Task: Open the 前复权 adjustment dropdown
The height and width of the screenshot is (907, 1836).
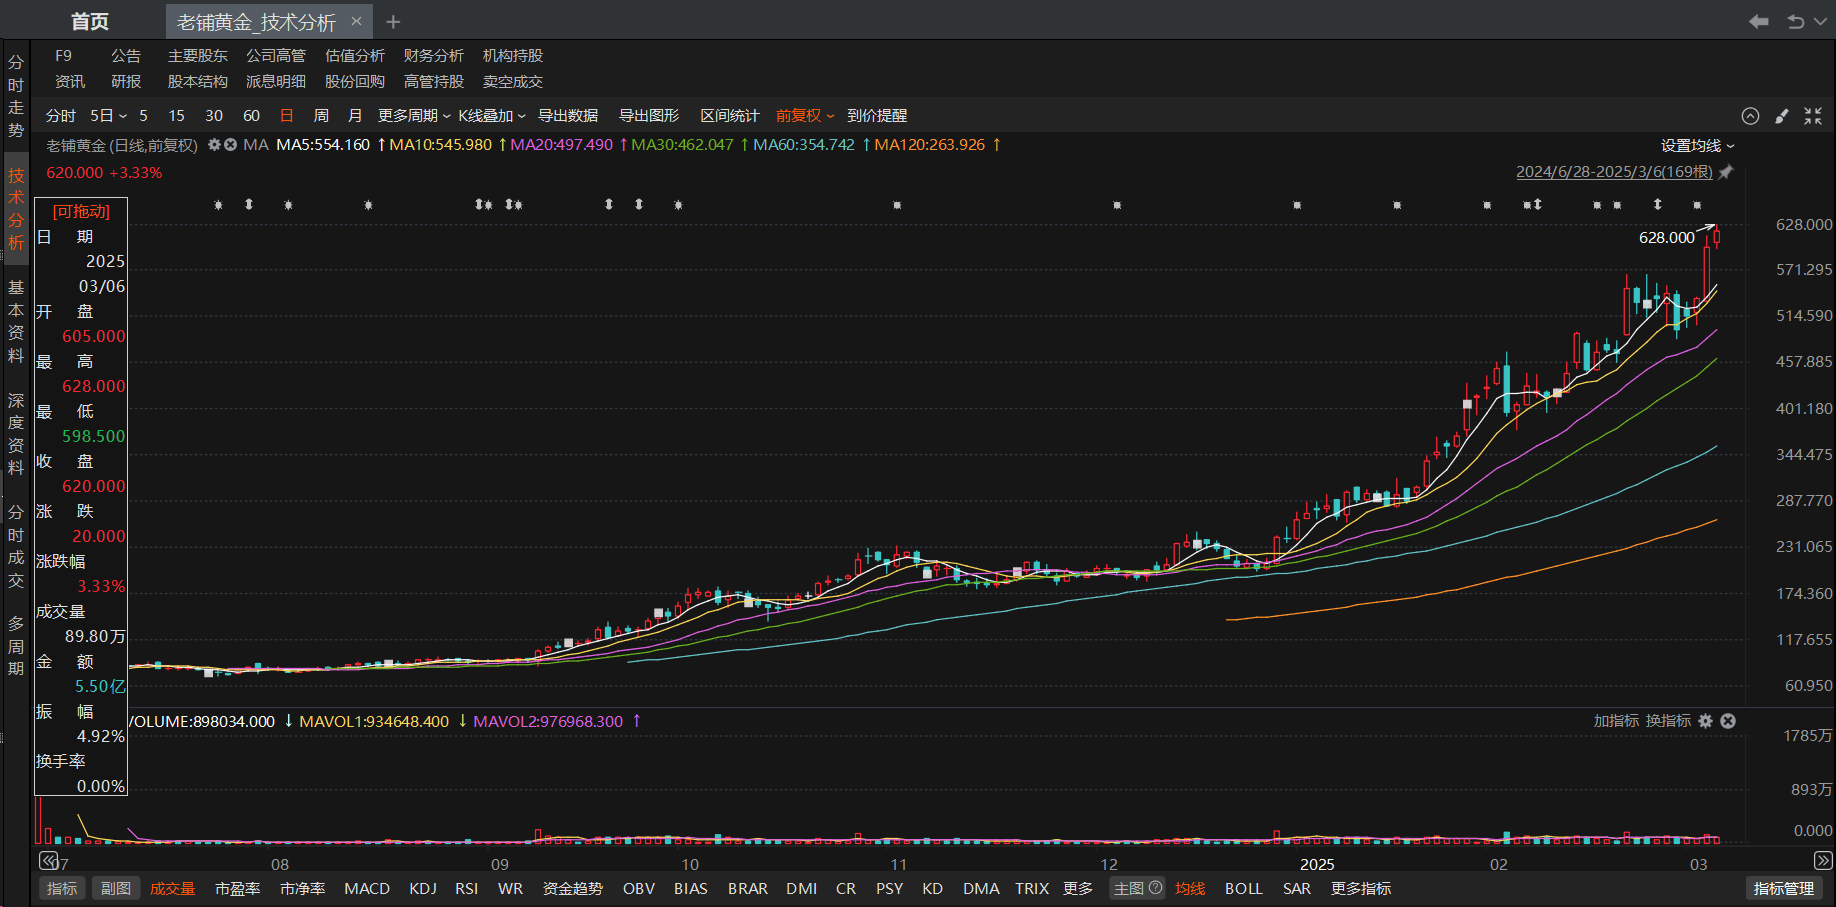Action: click(804, 115)
